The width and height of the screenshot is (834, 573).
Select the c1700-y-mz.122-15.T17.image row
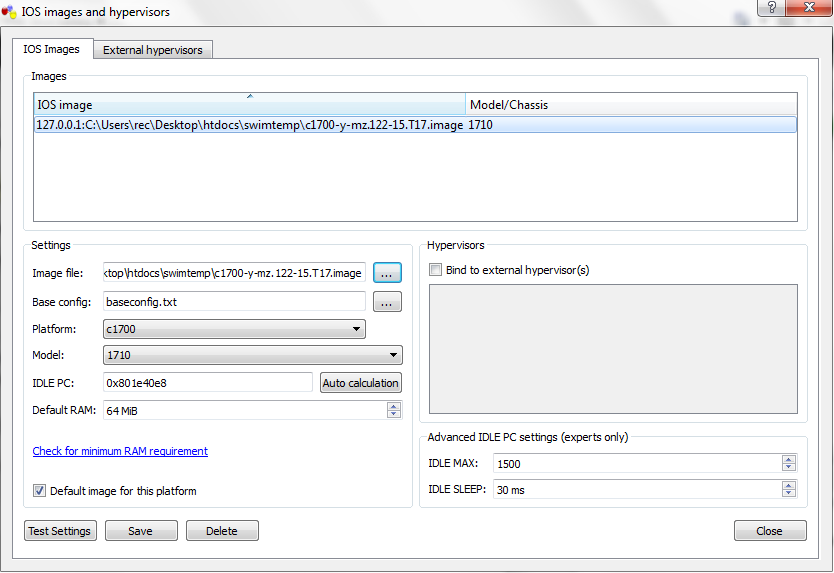(x=415, y=125)
